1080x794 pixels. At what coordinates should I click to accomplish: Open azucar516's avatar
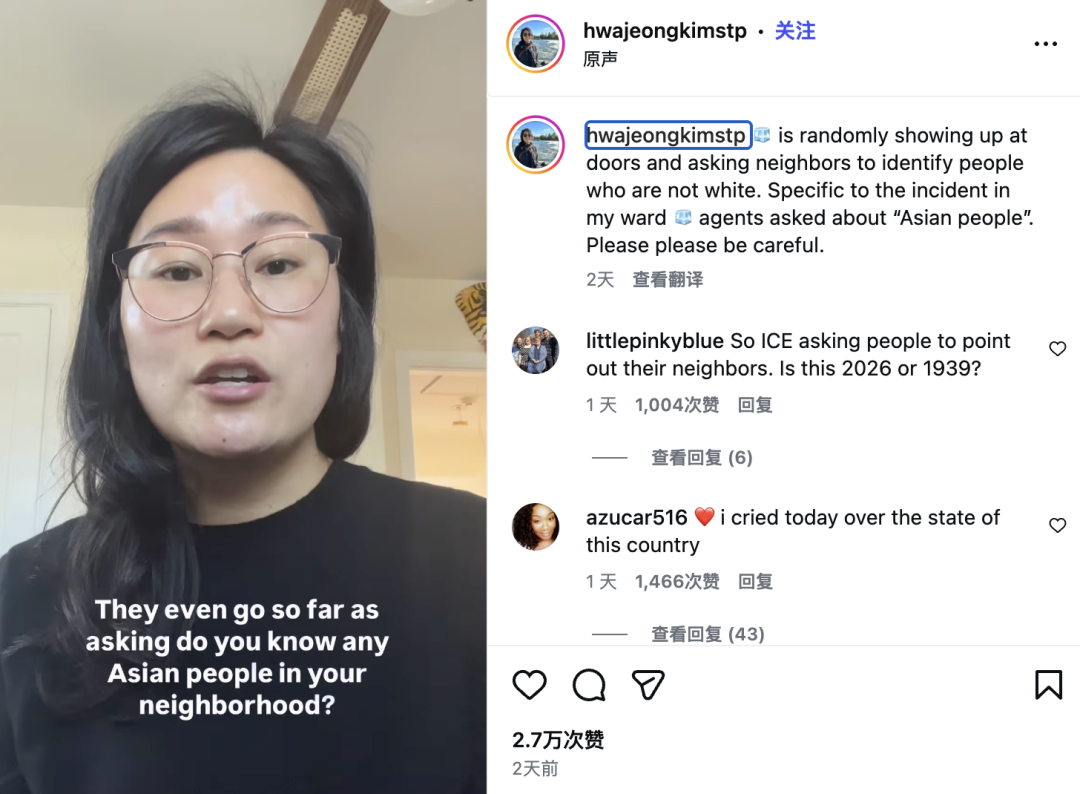[x=536, y=527]
